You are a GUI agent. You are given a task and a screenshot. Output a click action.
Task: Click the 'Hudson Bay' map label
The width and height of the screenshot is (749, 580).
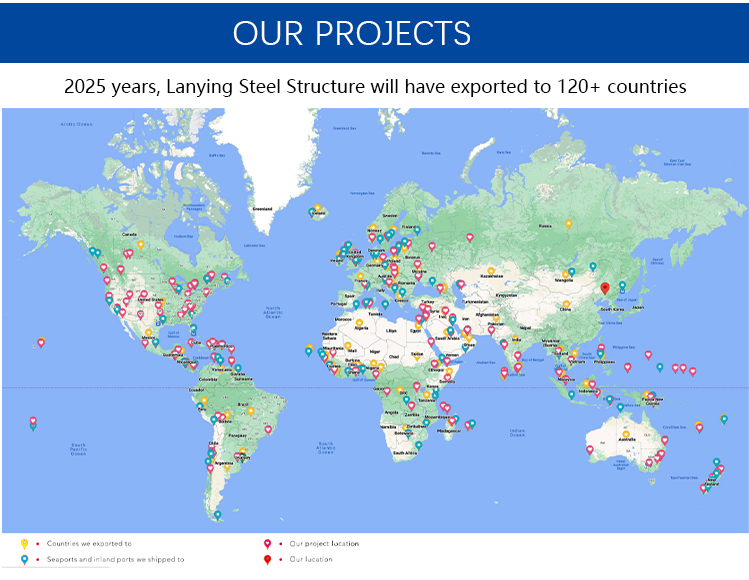tap(183, 236)
